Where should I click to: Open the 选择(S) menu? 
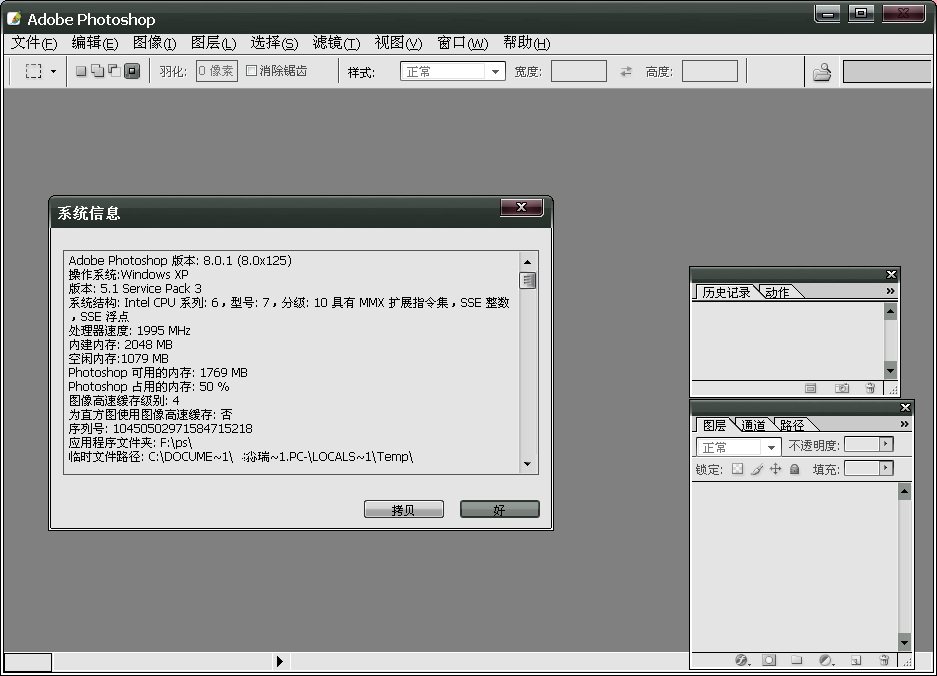(x=274, y=43)
